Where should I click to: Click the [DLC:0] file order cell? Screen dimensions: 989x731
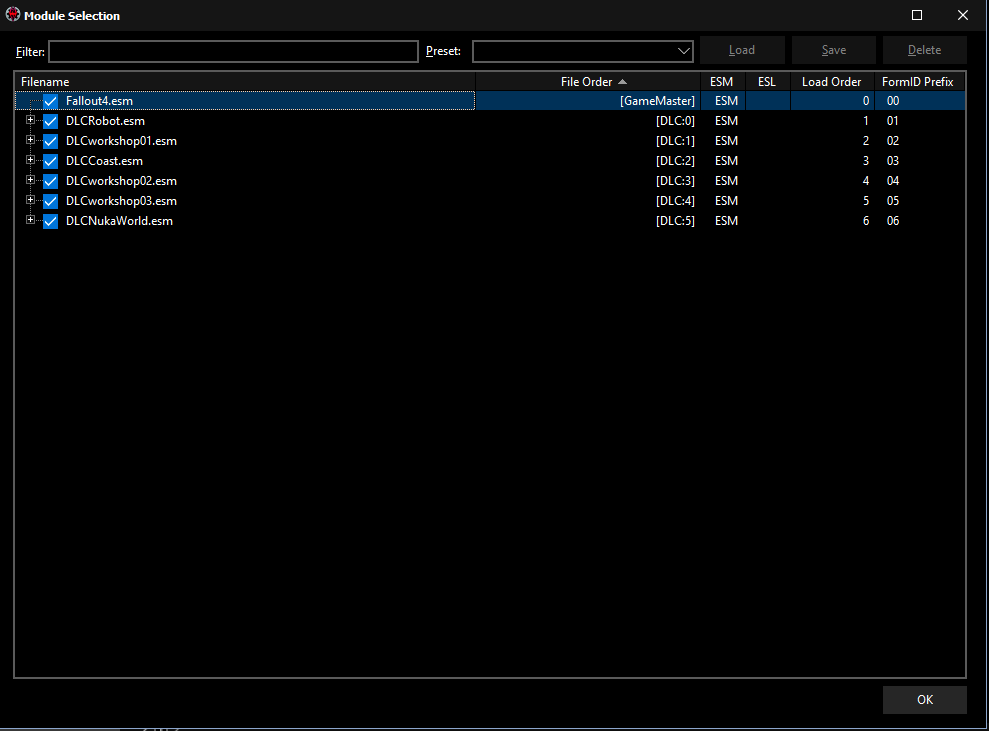click(x=675, y=121)
